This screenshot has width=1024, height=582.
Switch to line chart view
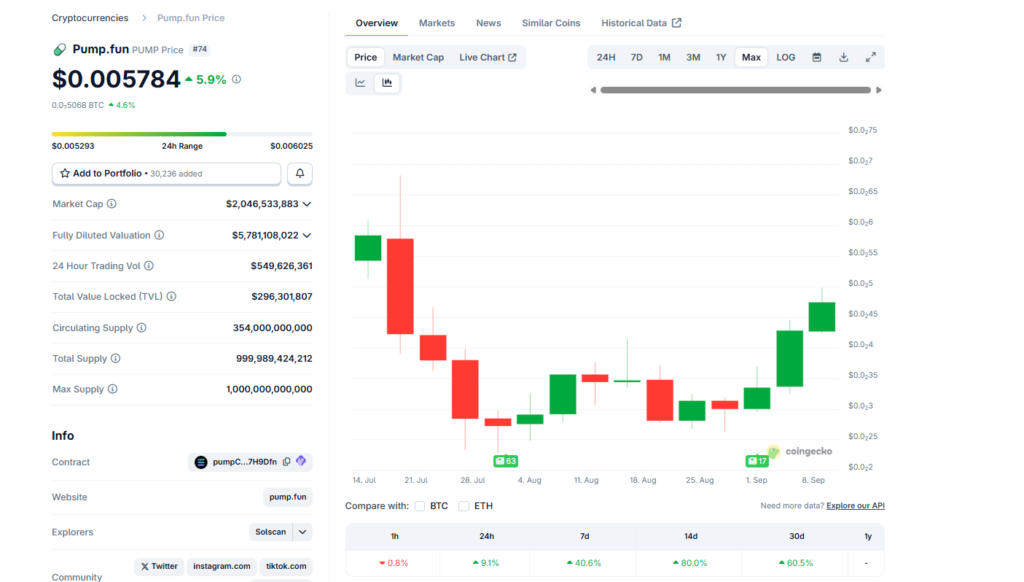pos(359,83)
